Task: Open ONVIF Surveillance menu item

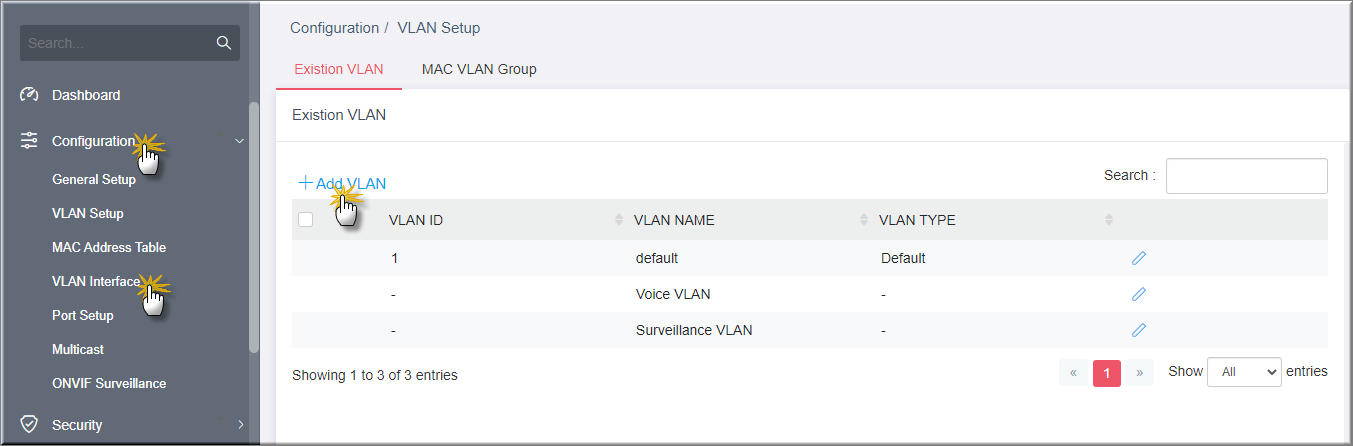Action: click(x=109, y=383)
